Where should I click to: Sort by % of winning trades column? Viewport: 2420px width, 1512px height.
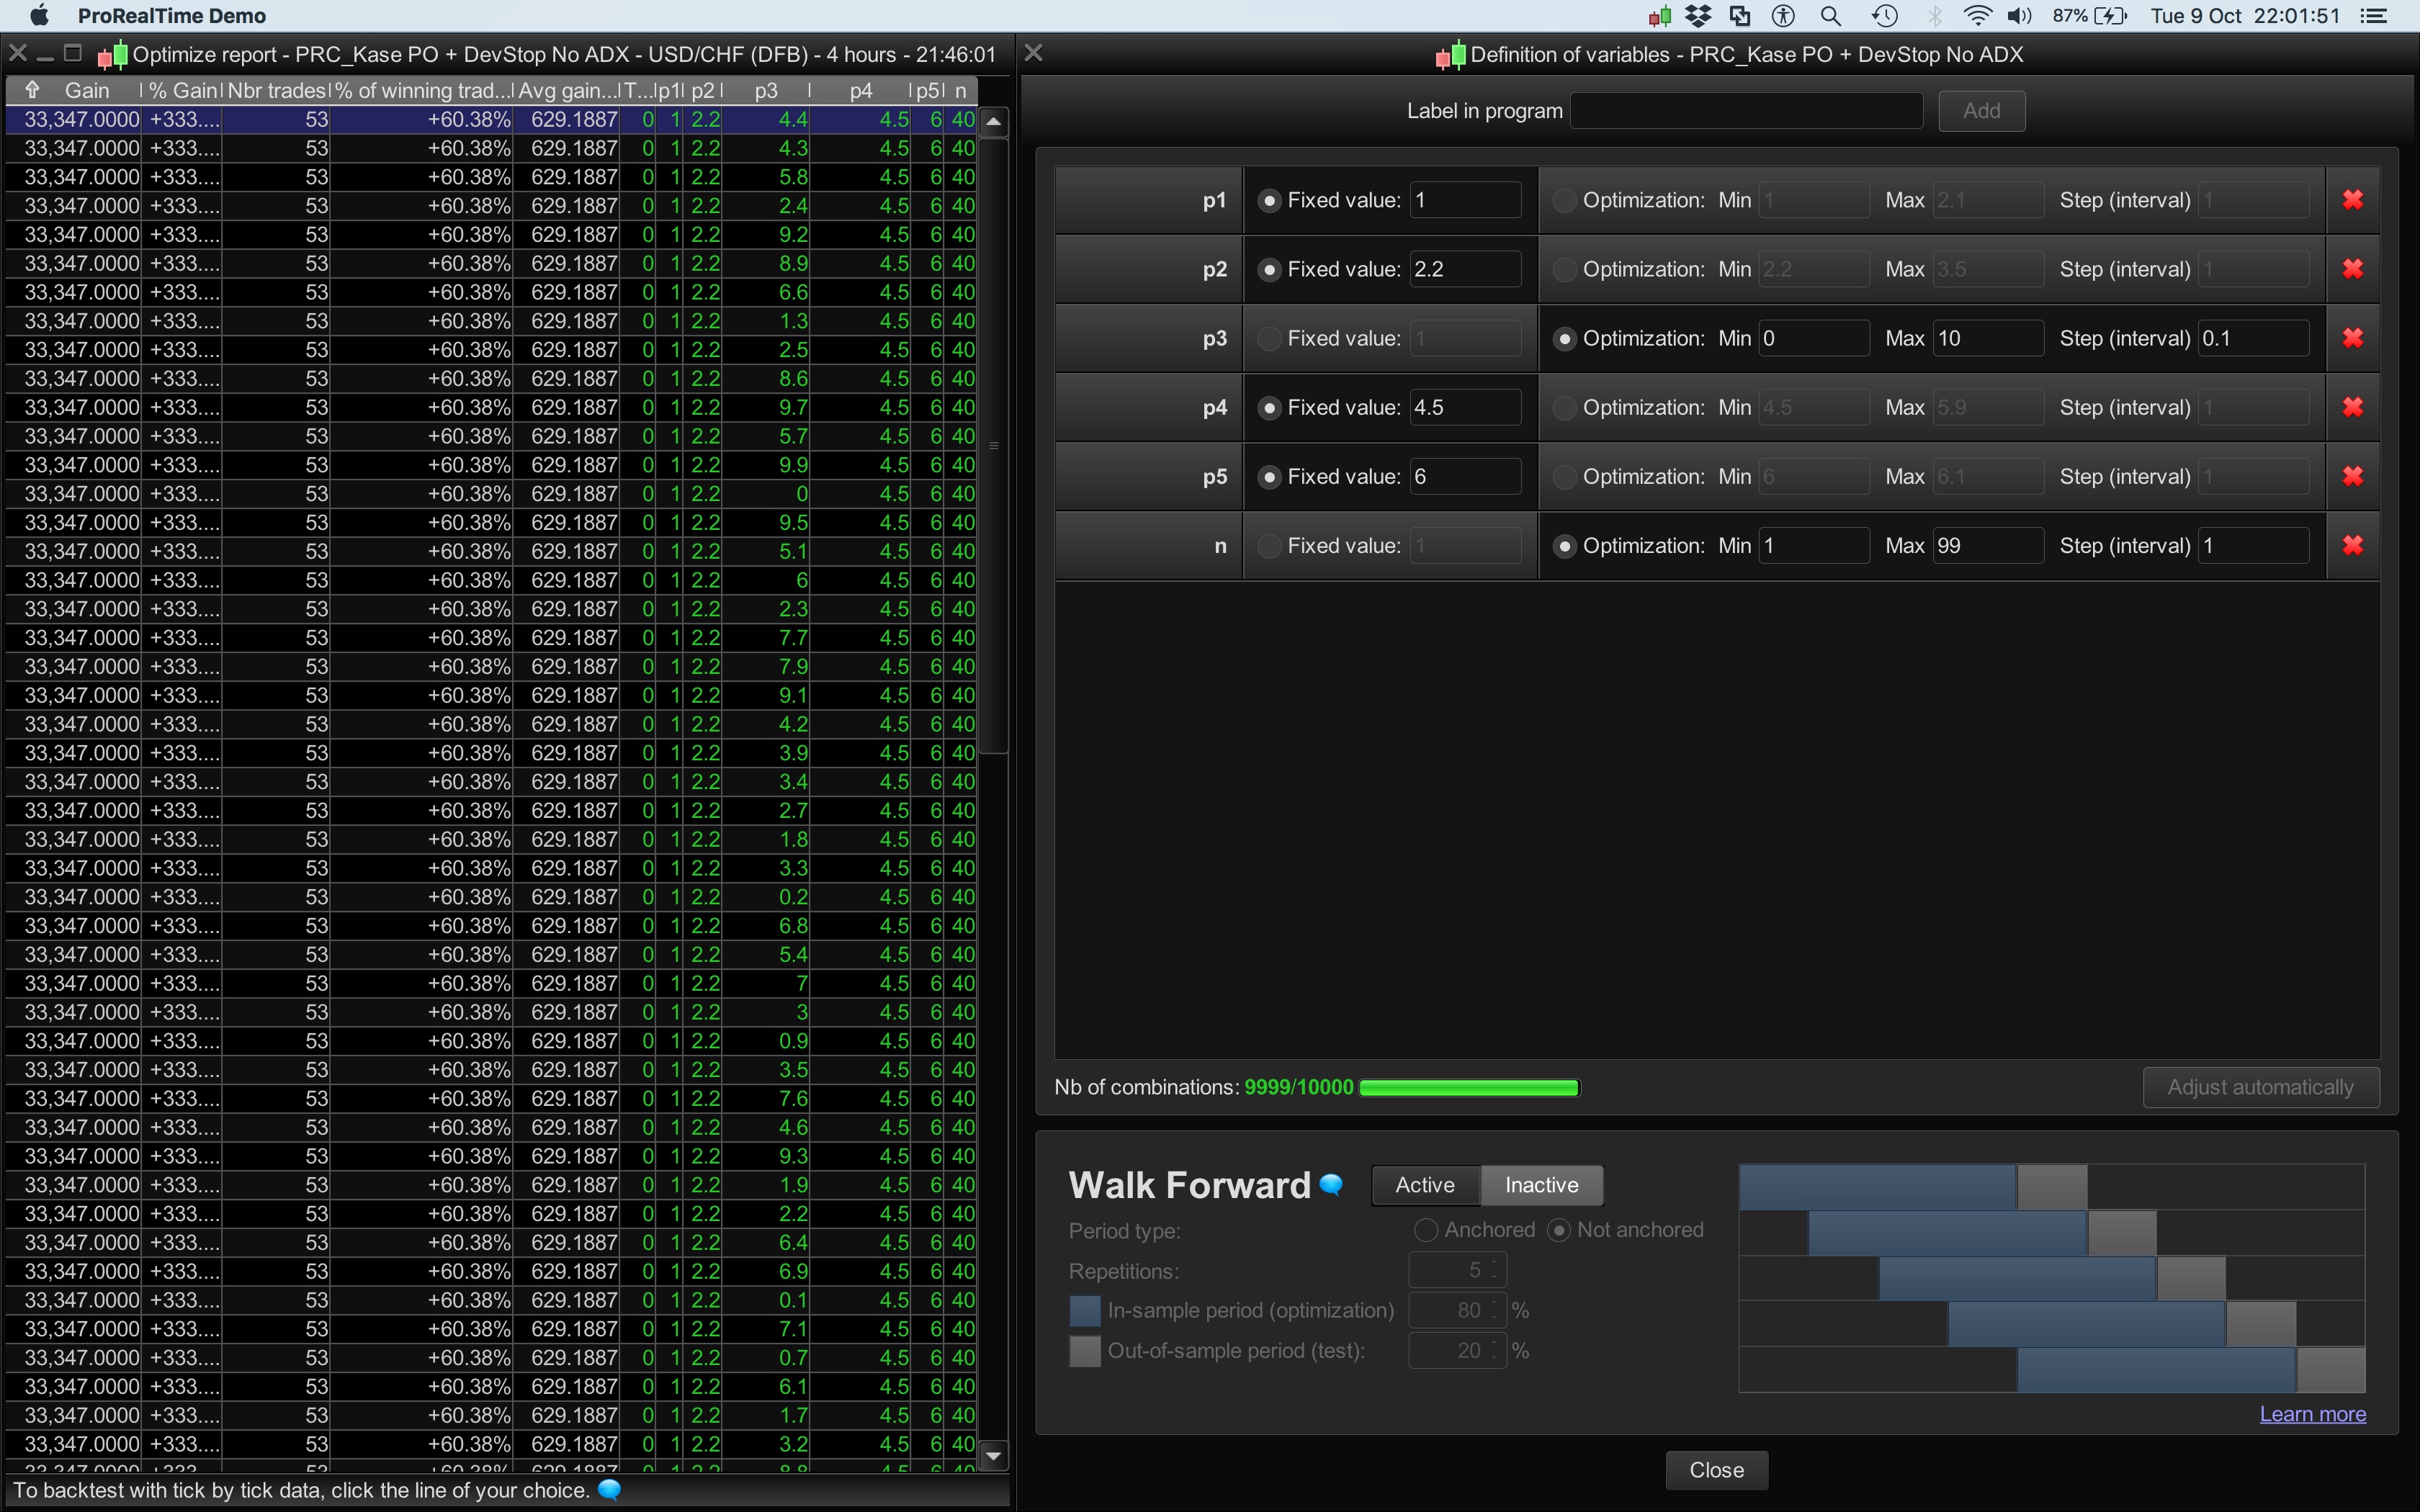point(421,90)
